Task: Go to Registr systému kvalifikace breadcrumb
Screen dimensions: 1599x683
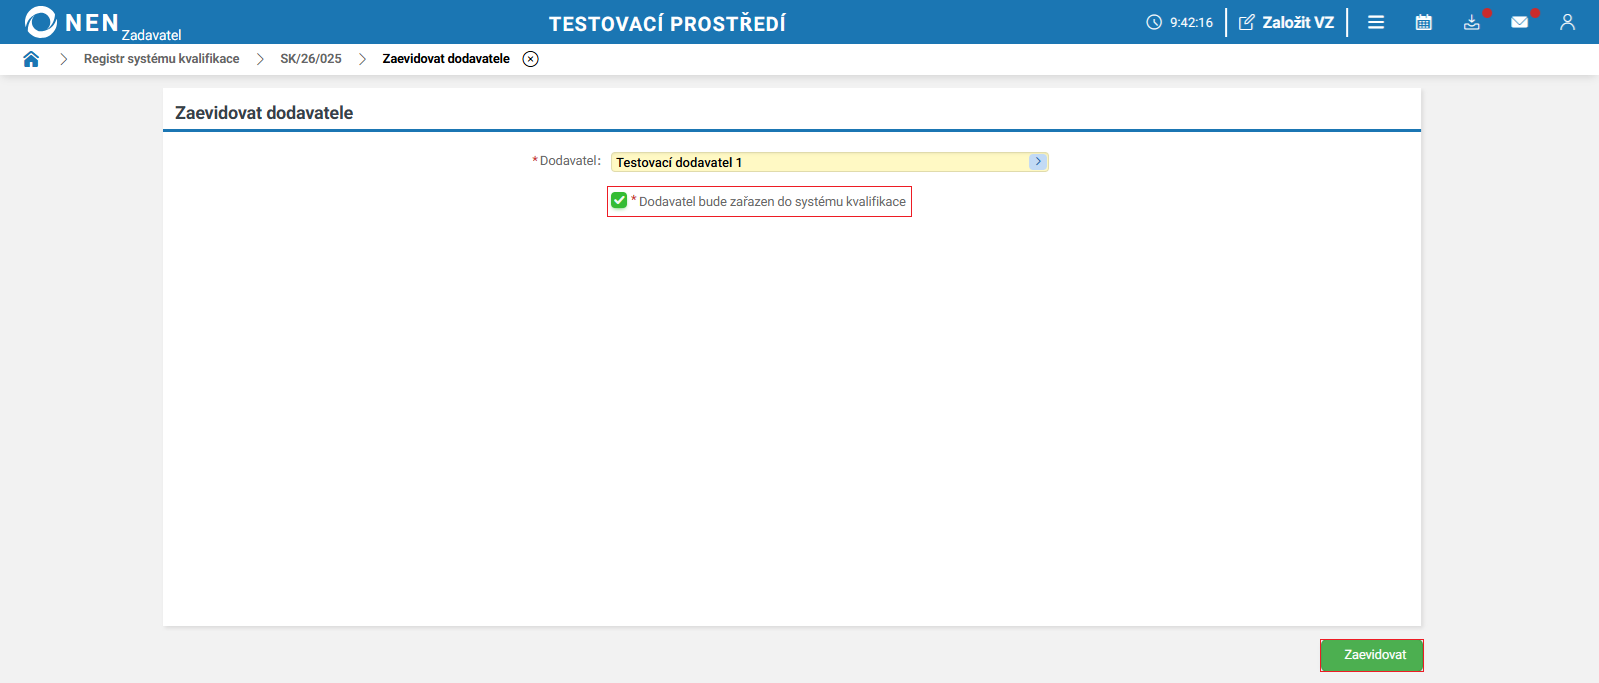Action: click(162, 59)
